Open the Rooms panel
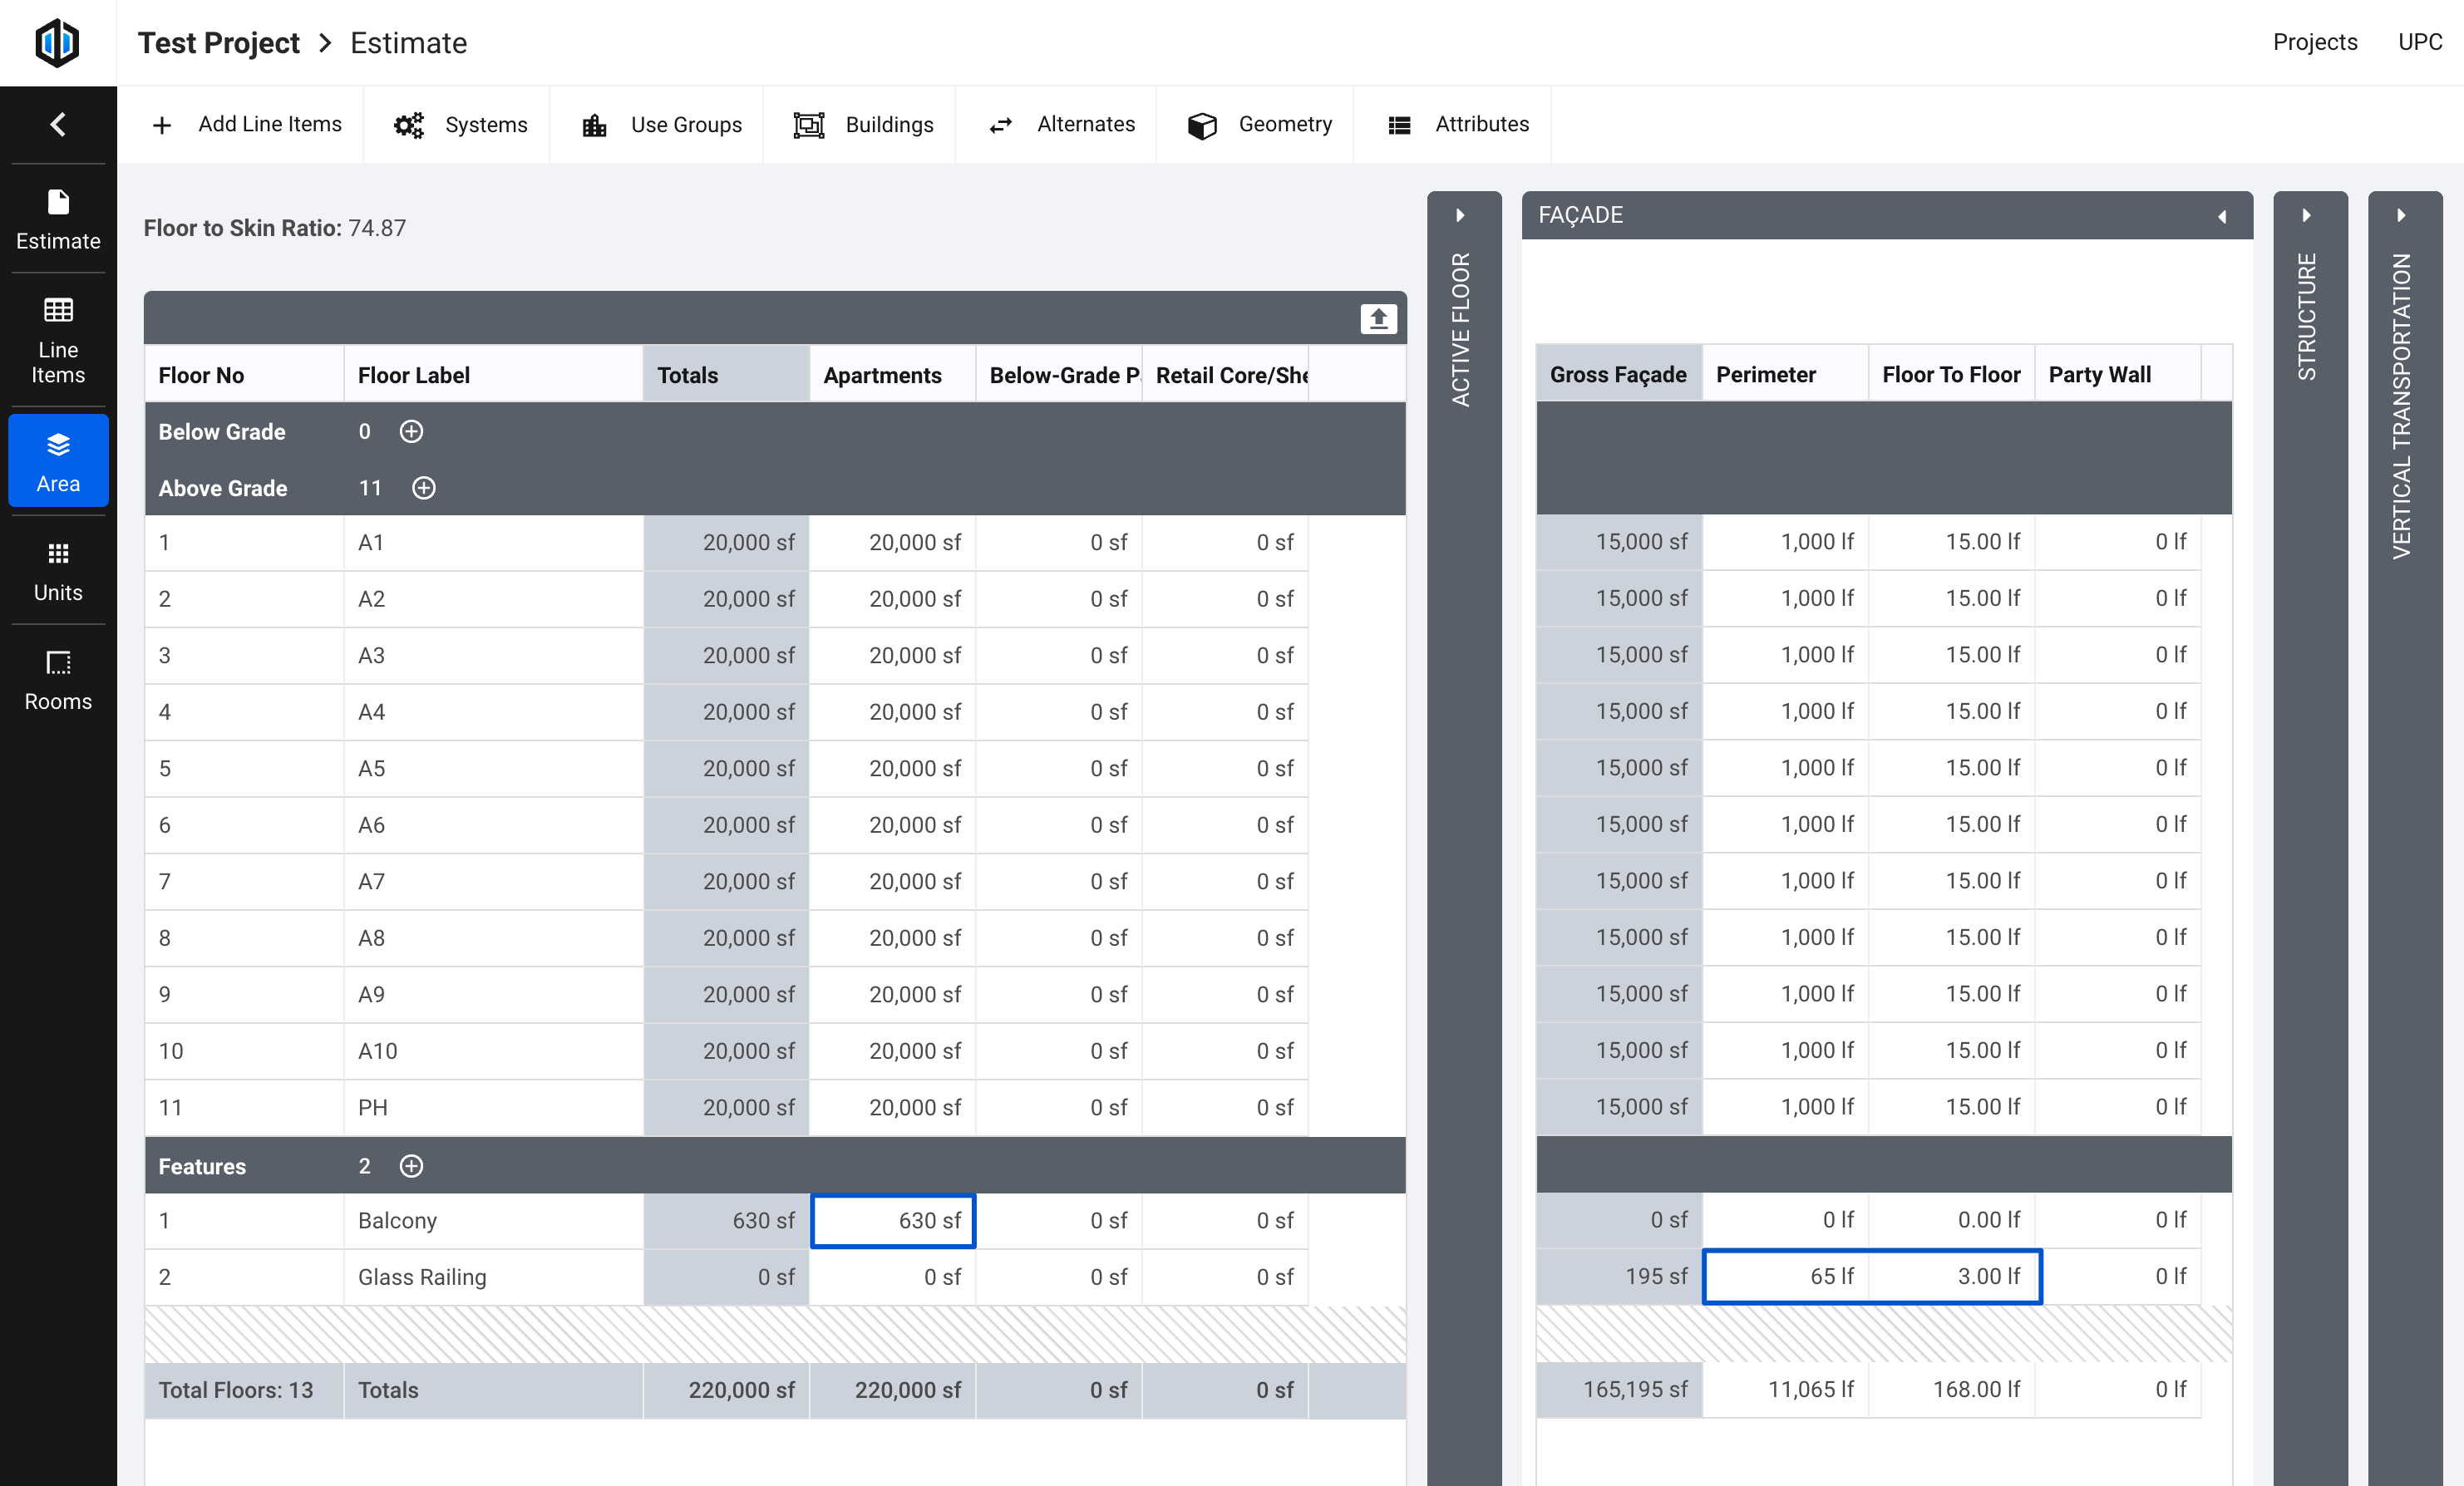 (x=58, y=678)
